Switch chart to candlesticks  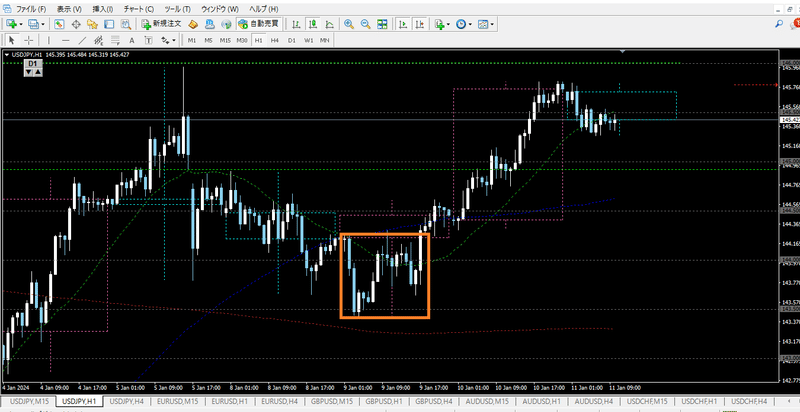[313, 24]
